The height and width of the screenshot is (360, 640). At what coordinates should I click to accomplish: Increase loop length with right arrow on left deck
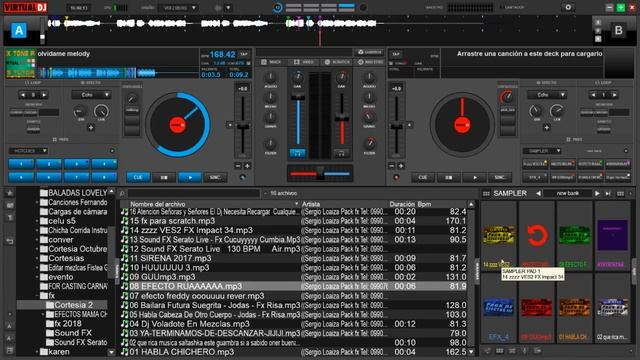44,95
